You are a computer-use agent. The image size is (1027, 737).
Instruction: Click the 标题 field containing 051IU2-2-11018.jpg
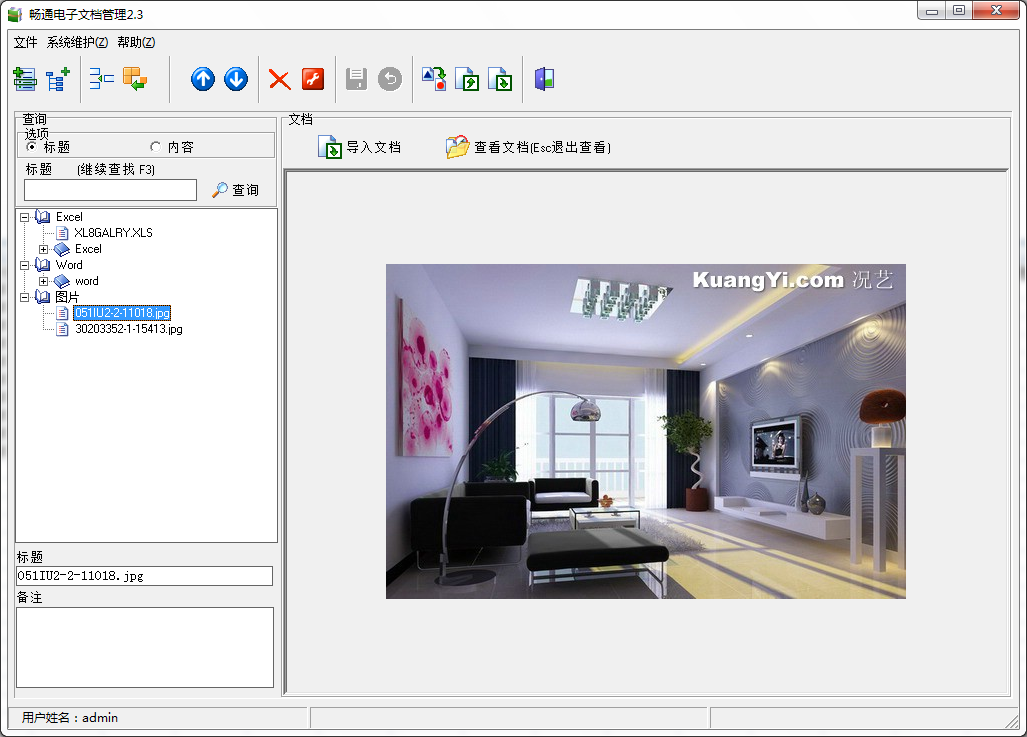[x=144, y=576]
